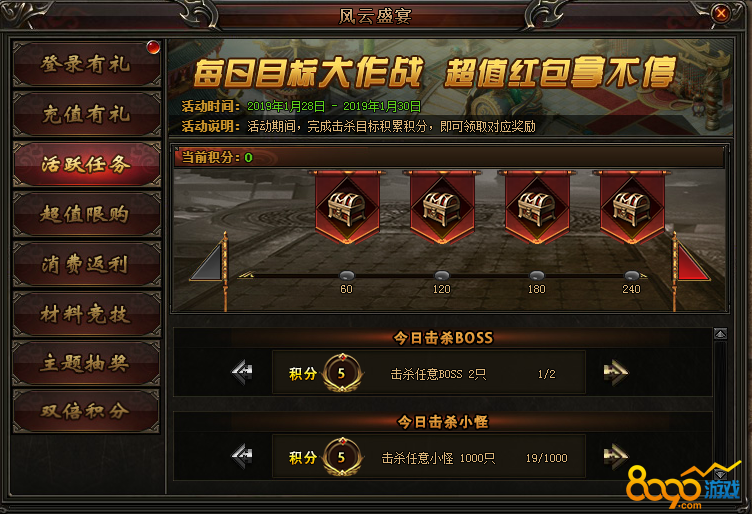The width and height of the screenshot is (752, 514).
Task: Switch to the 充值有礼 tab
Action: 86,114
